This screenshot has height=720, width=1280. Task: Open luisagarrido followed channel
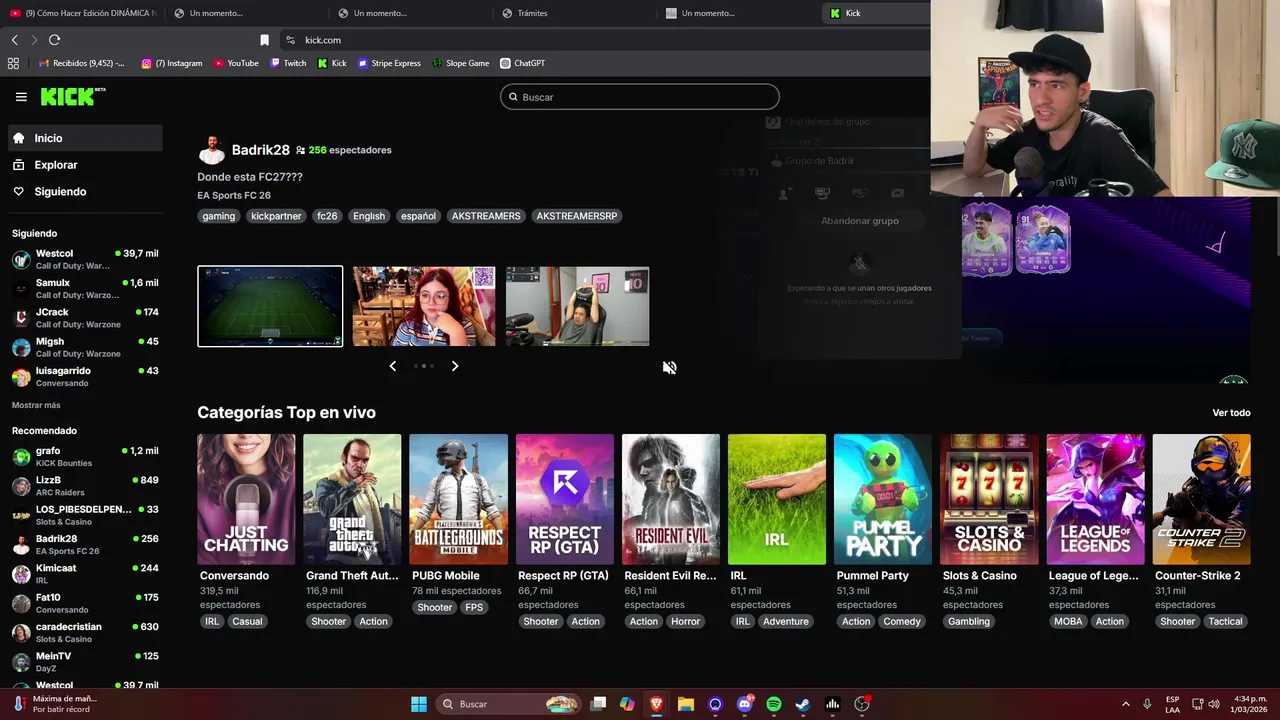[85, 377]
